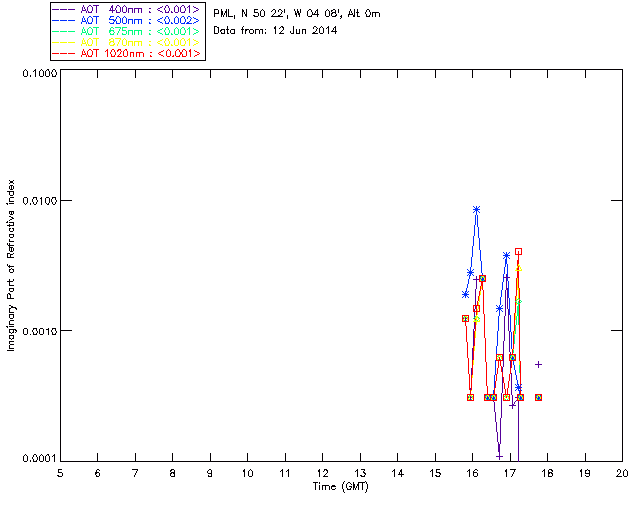Click the x-axis tick label 5
640x512 pixels.
click(x=60, y=473)
